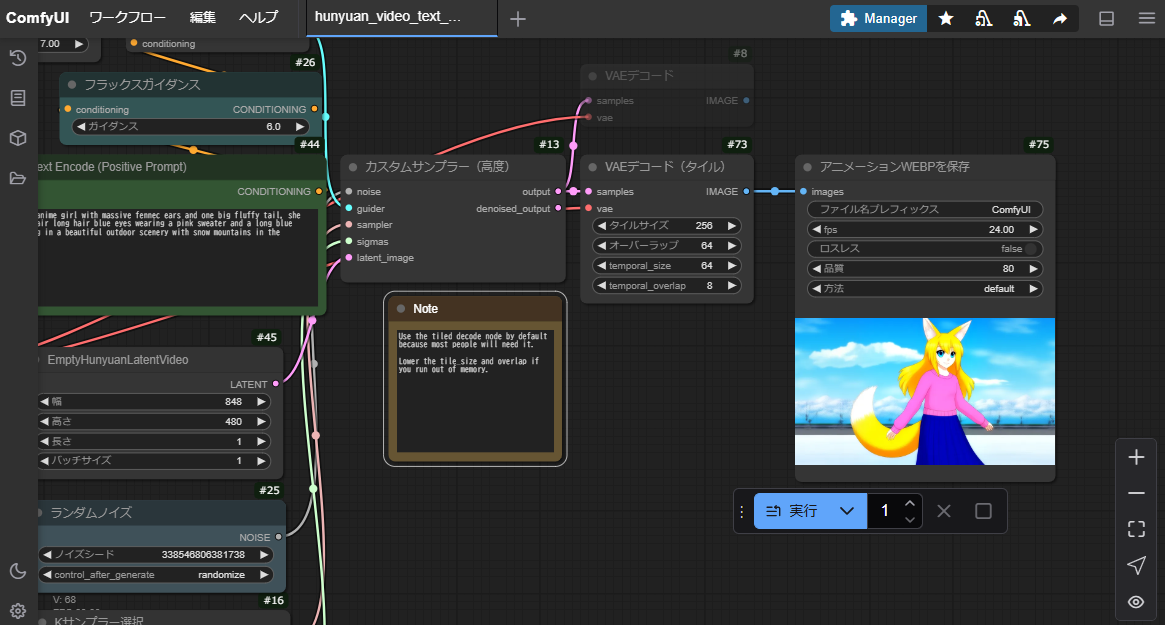Image resolution: width=1165 pixels, height=625 pixels.
Task: Click the generated fox girl preview image
Action: 925,392
